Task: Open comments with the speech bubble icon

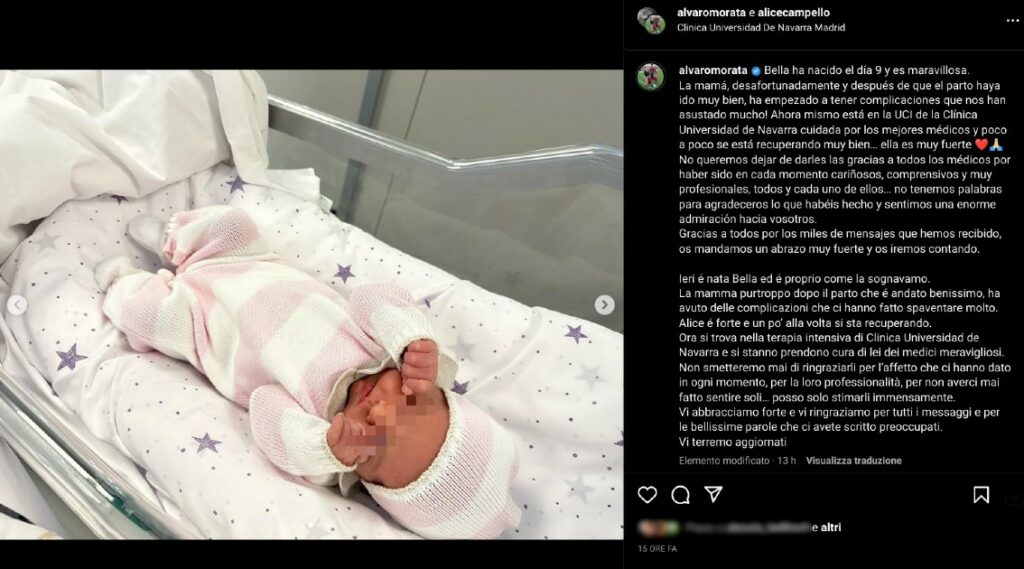Action: (680, 495)
